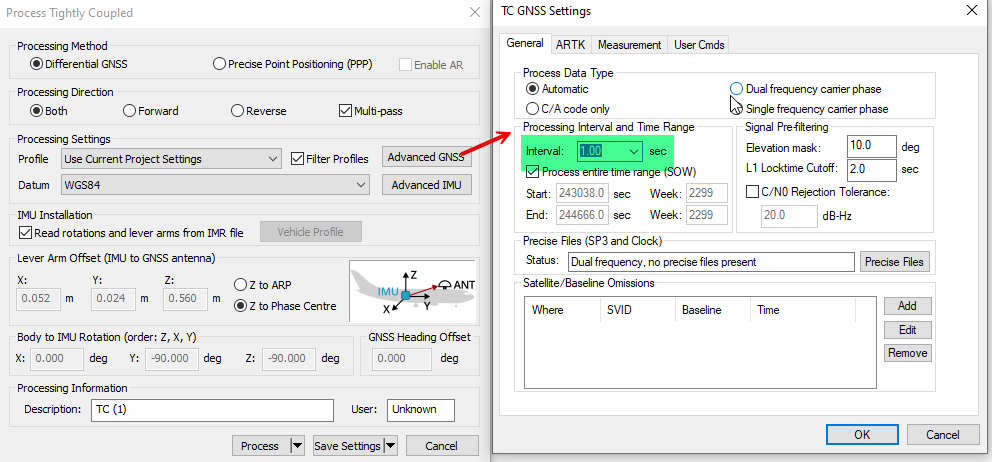
Task: Click the Description field containing TC (1)
Action: [x=213, y=410]
